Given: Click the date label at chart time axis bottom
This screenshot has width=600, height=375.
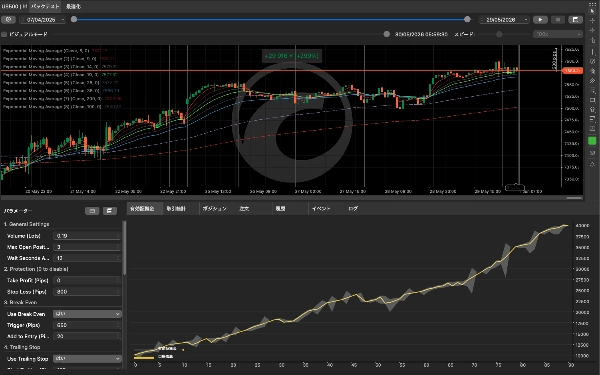Looking at the screenshot, I should pos(515,188).
